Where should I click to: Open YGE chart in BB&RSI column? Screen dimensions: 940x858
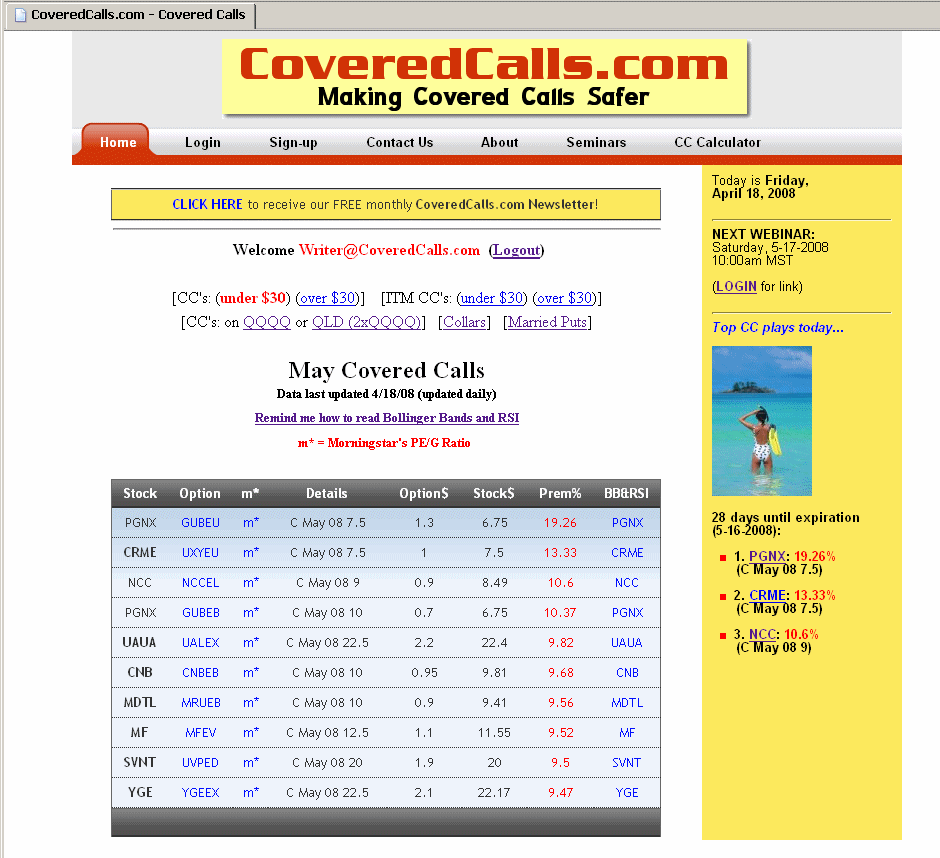[x=627, y=793]
